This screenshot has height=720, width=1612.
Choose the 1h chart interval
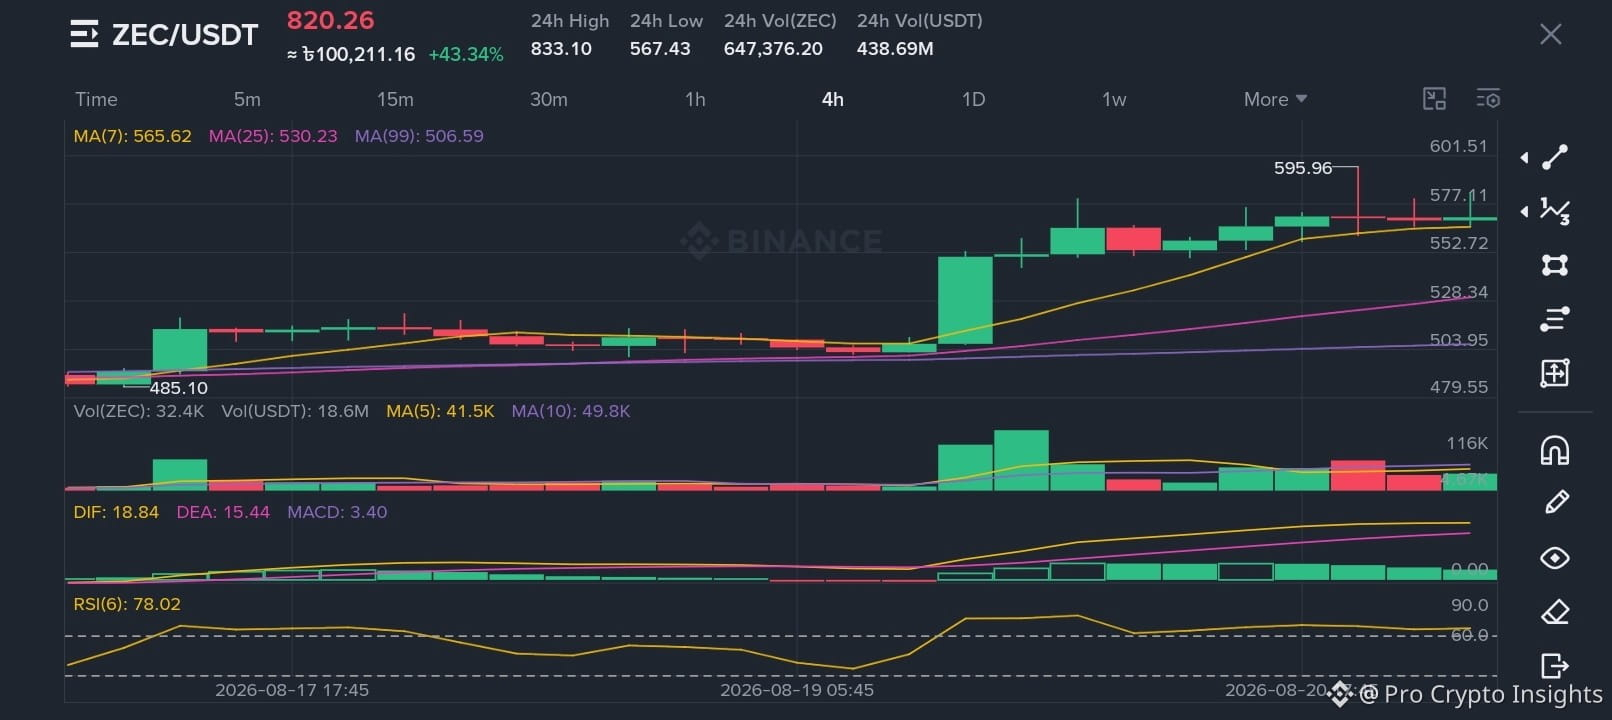pyautogui.click(x=695, y=99)
